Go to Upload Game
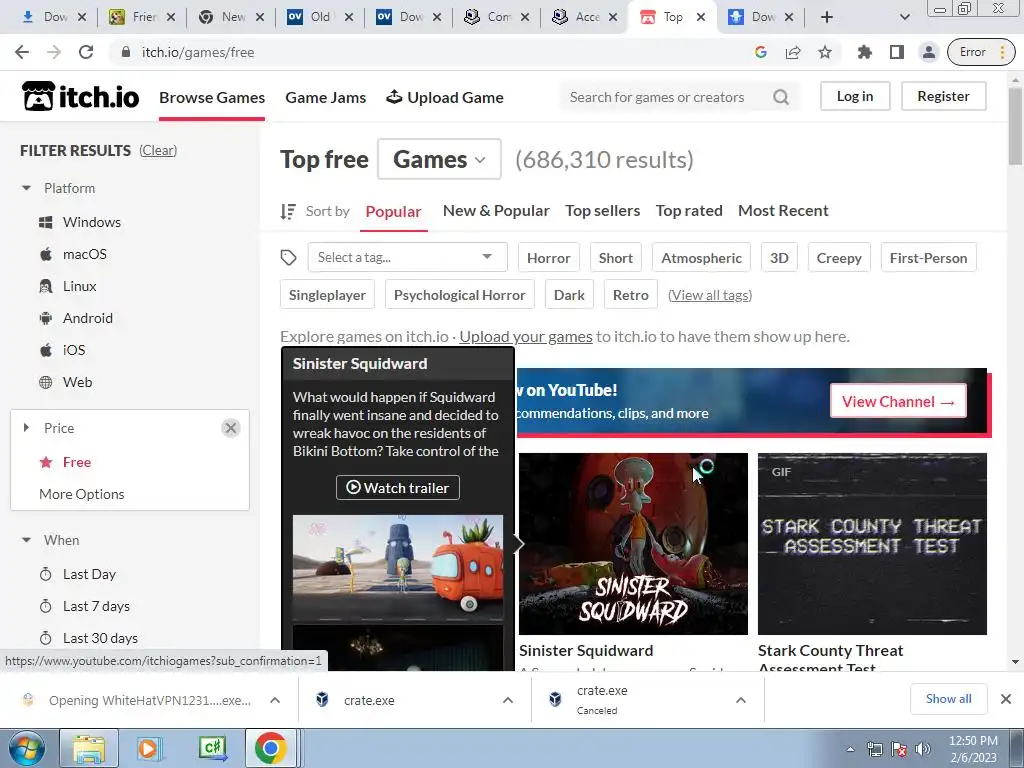 pyautogui.click(x=445, y=97)
